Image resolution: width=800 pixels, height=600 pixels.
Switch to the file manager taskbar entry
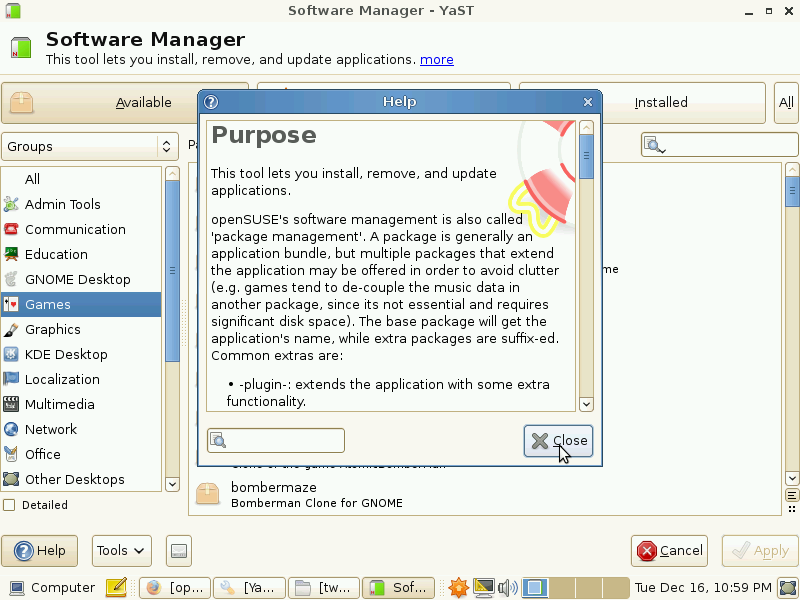(x=324, y=588)
